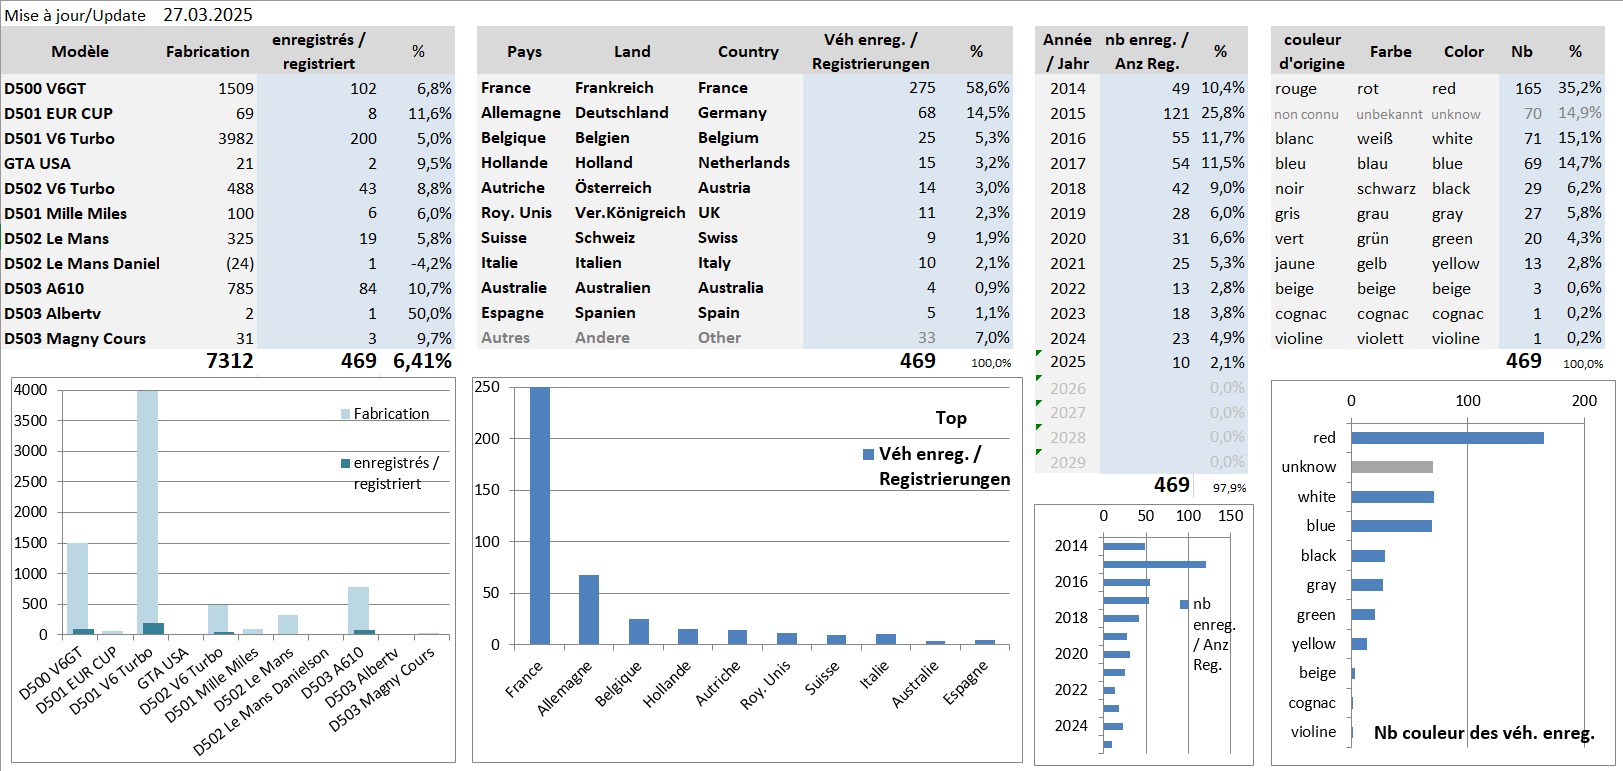Screen dimensions: 1623x771
Task: Click the enregistrés / registriert chart legend entry
Action: [x=390, y=473]
